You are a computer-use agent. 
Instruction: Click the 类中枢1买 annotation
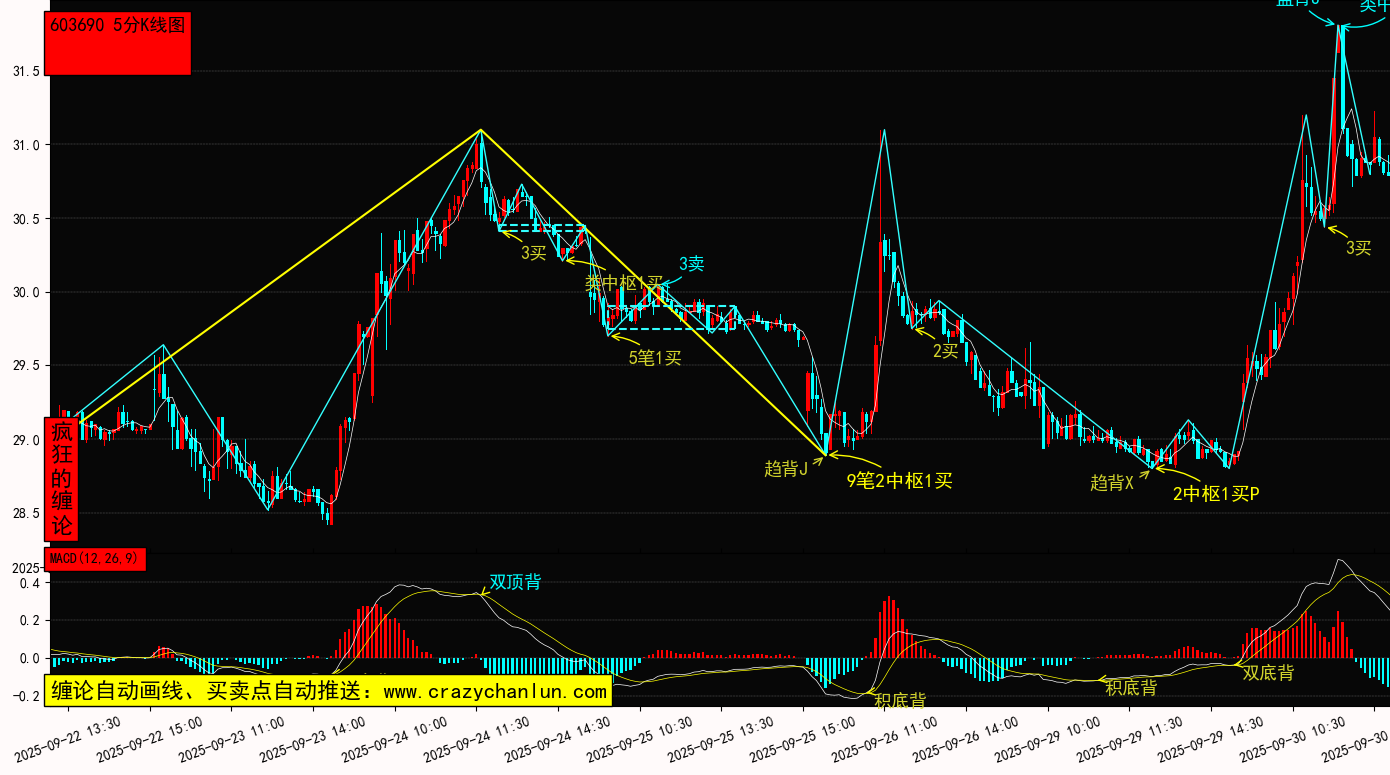(623, 283)
